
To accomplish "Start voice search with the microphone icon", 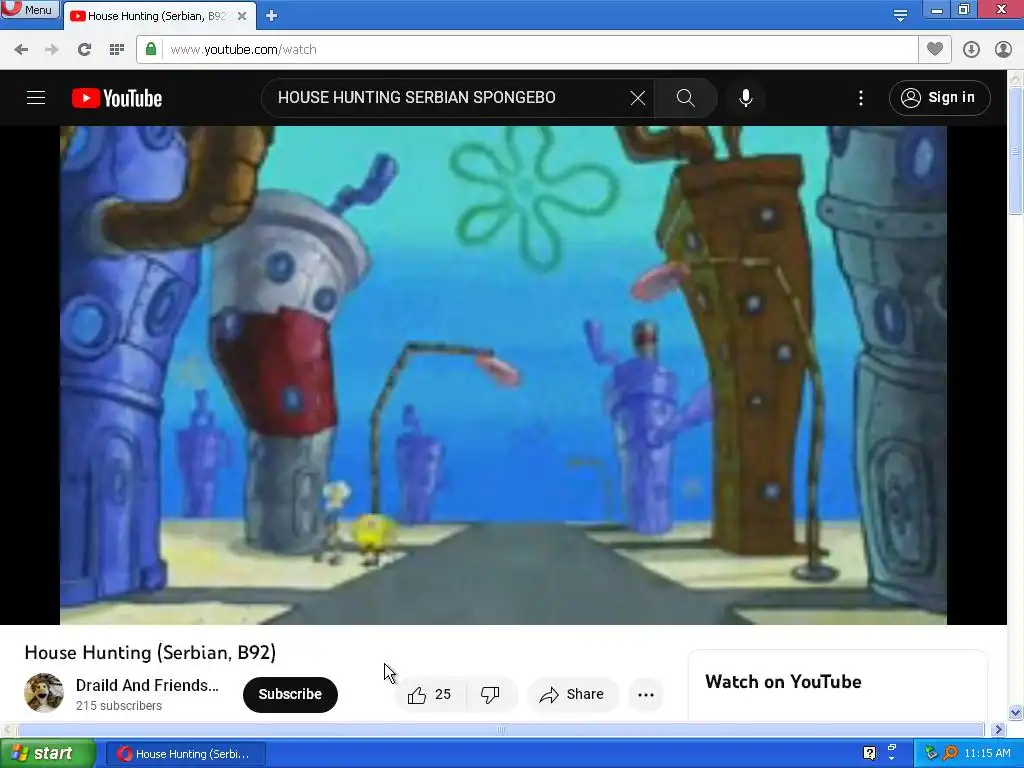I will (746, 98).
